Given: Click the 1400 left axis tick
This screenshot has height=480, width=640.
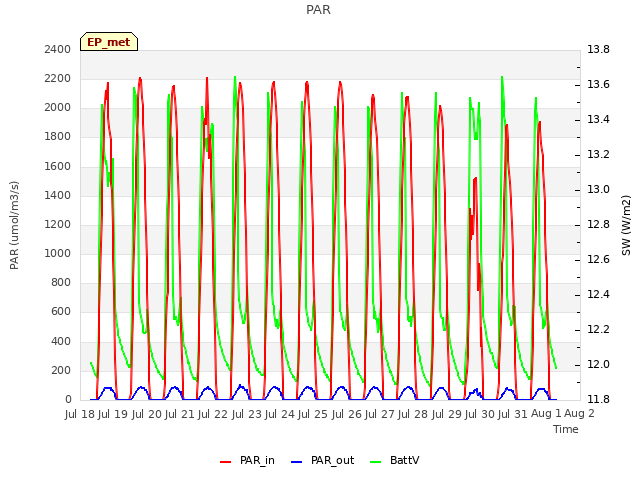Looking at the screenshot, I should 58,196.
